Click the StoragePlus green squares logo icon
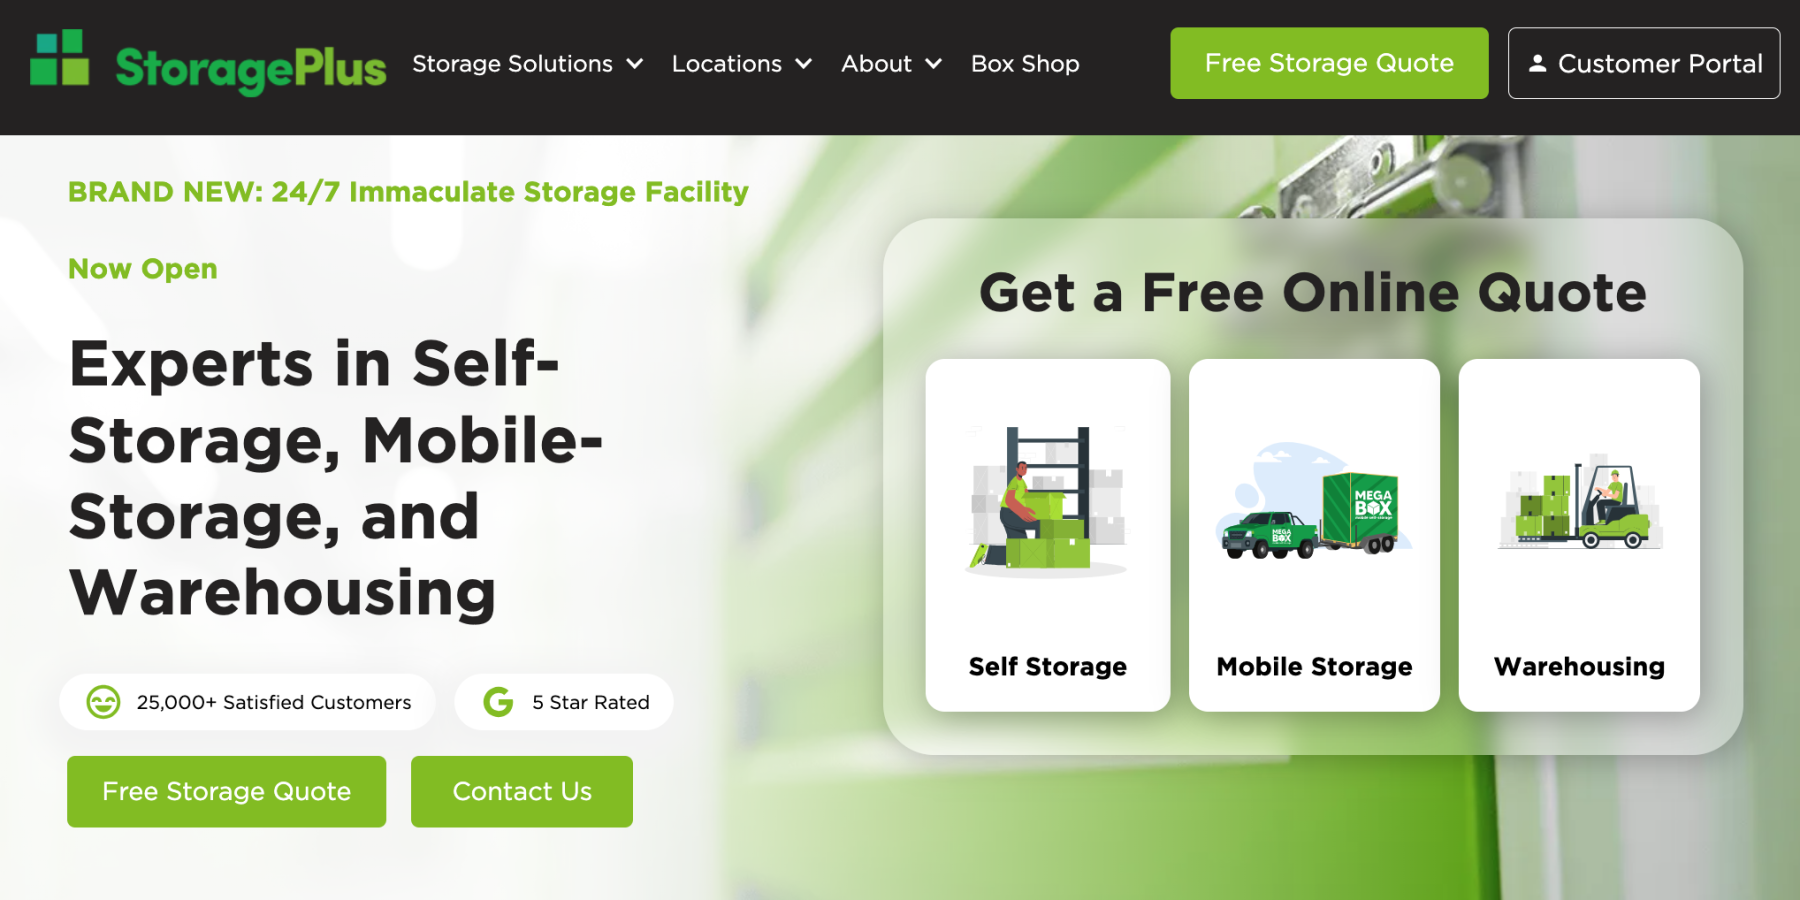 click(60, 58)
